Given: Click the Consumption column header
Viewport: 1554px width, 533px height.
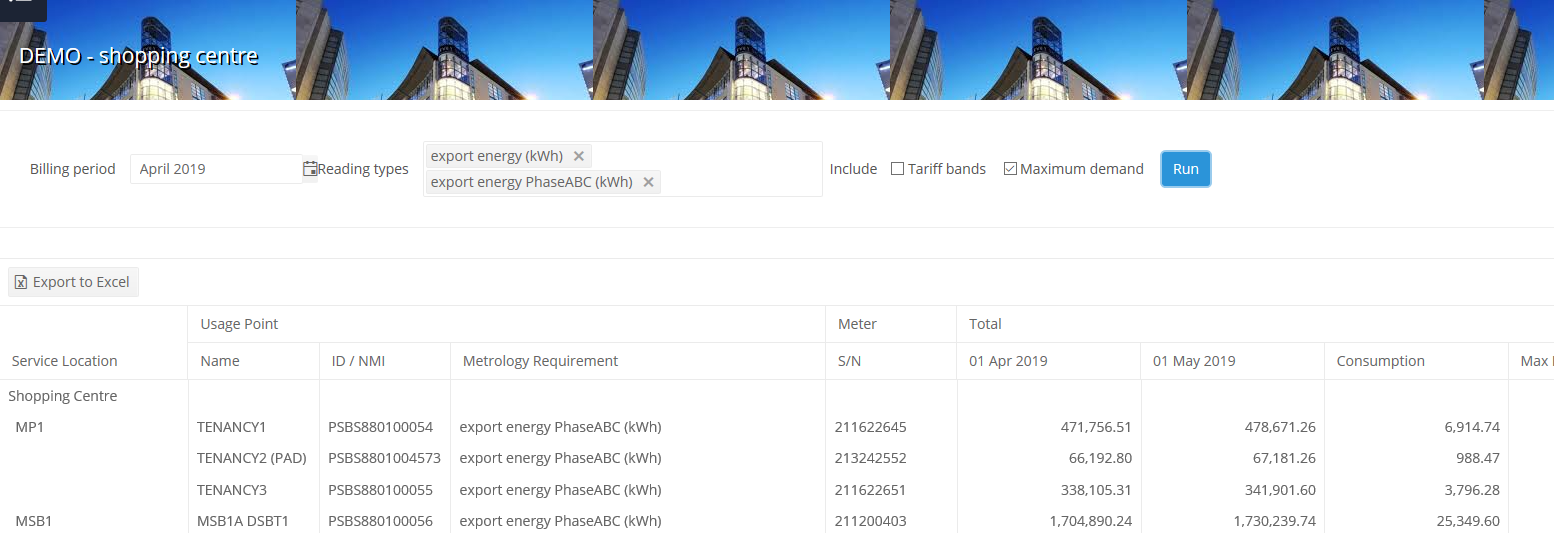Looking at the screenshot, I should click(x=1380, y=361).
